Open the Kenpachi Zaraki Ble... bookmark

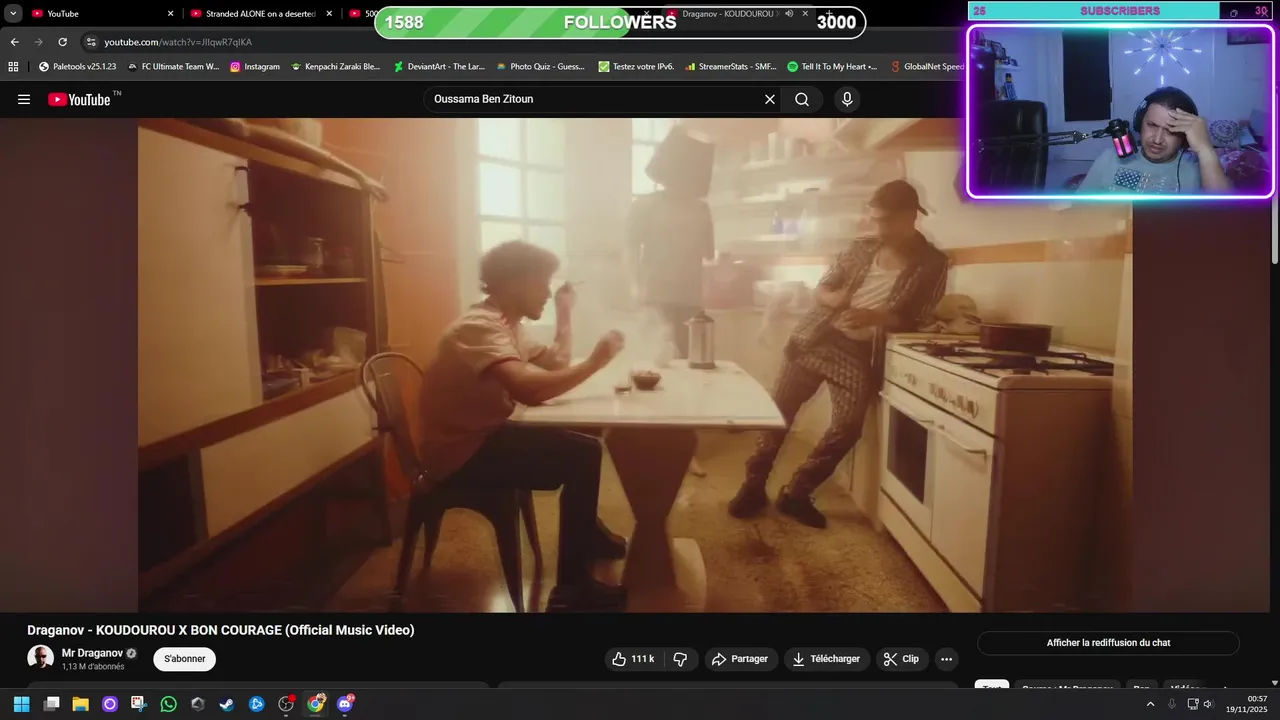[335, 67]
